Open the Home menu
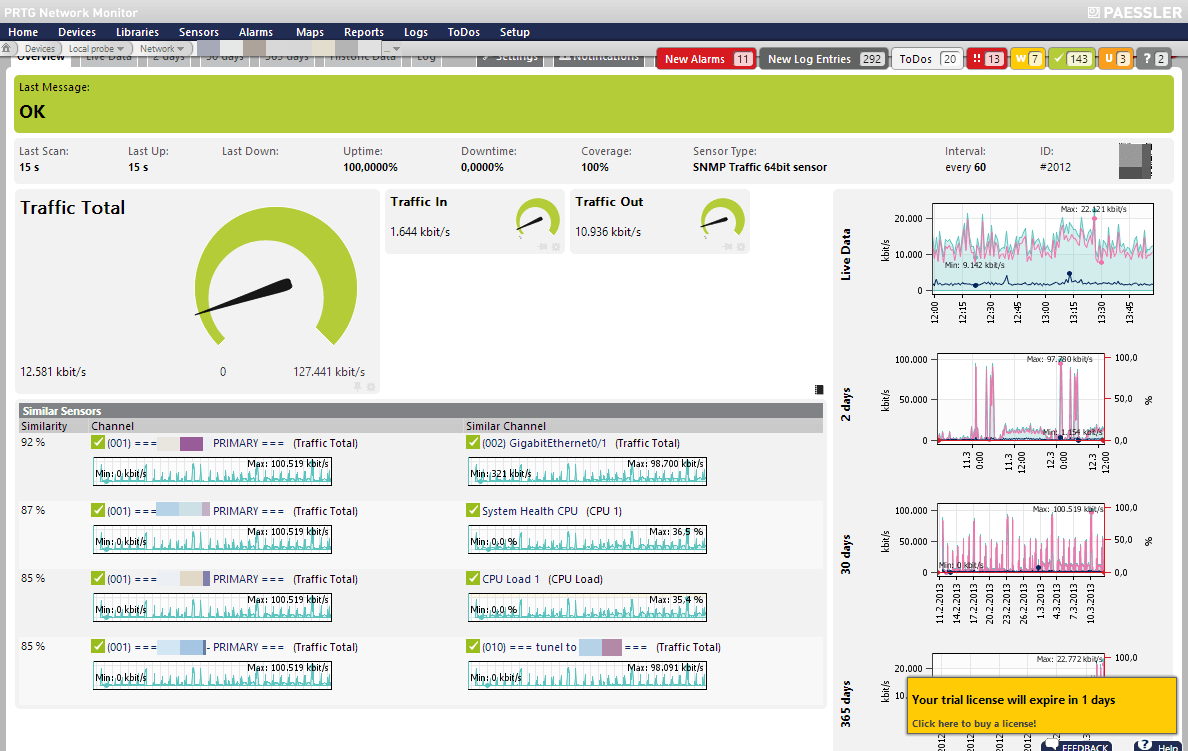Image resolution: width=1188 pixels, height=751 pixels. tap(23, 32)
